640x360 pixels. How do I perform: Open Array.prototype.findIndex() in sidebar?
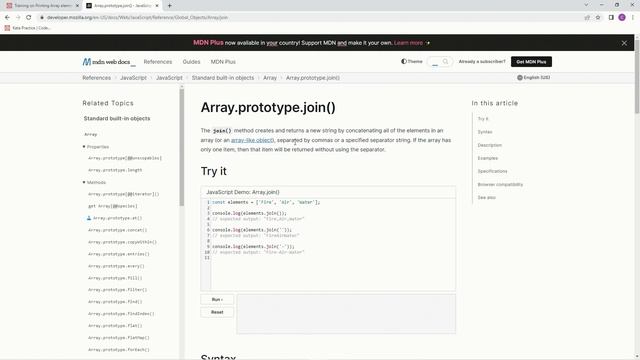coord(121,314)
